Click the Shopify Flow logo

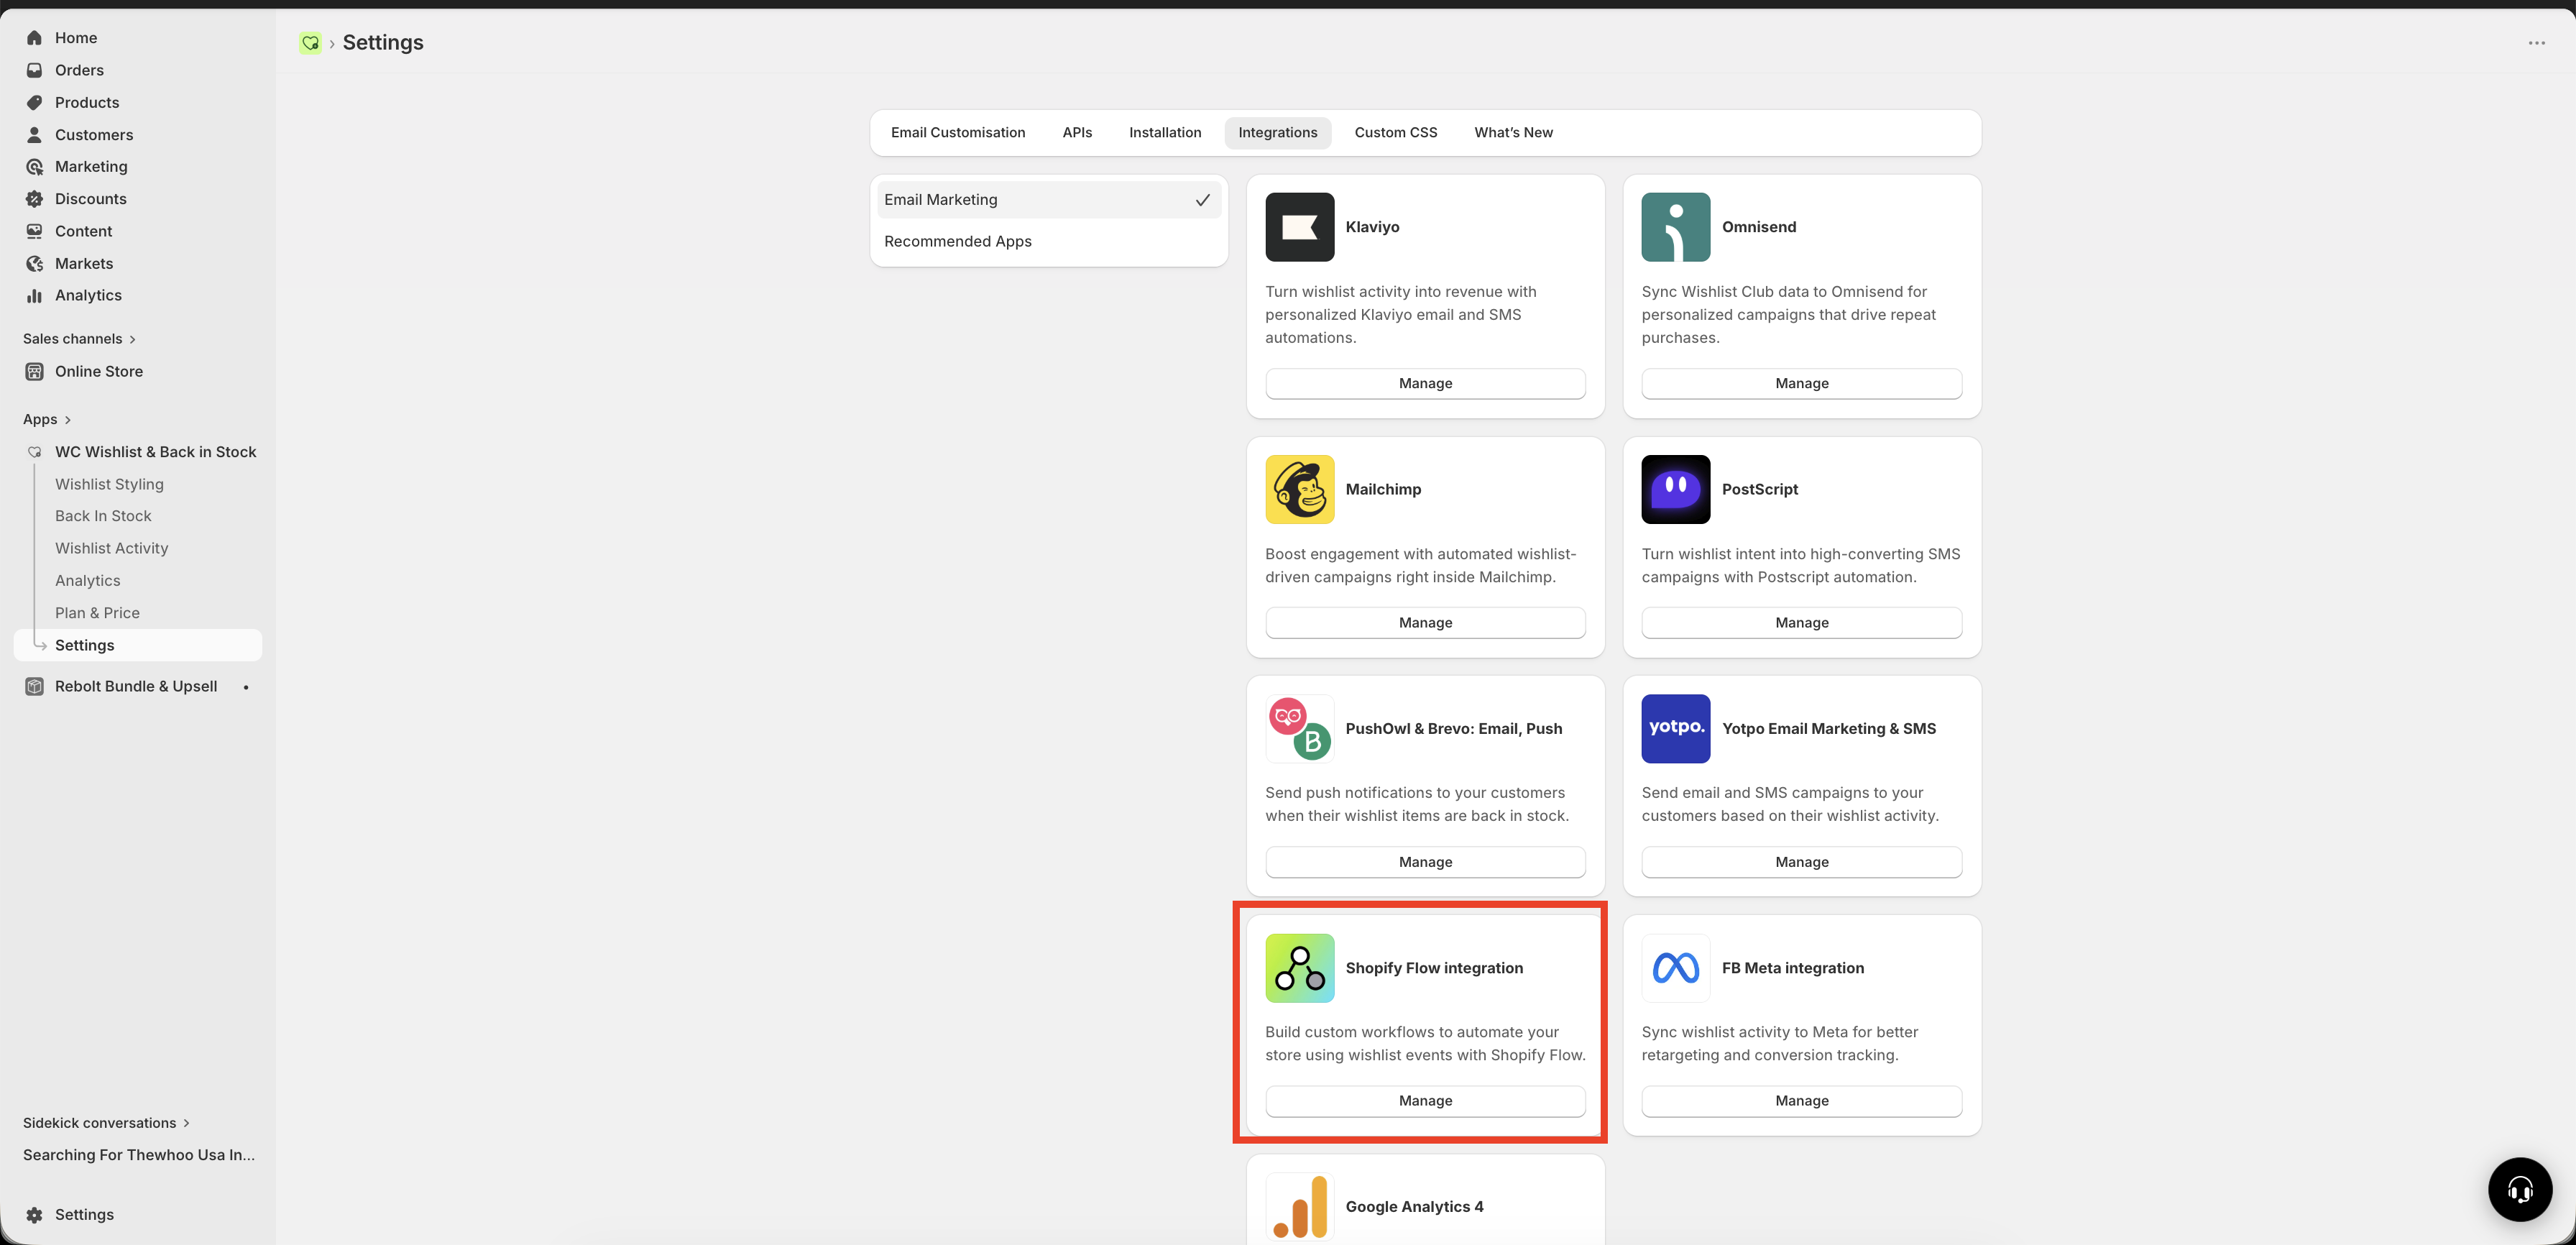click(1299, 968)
